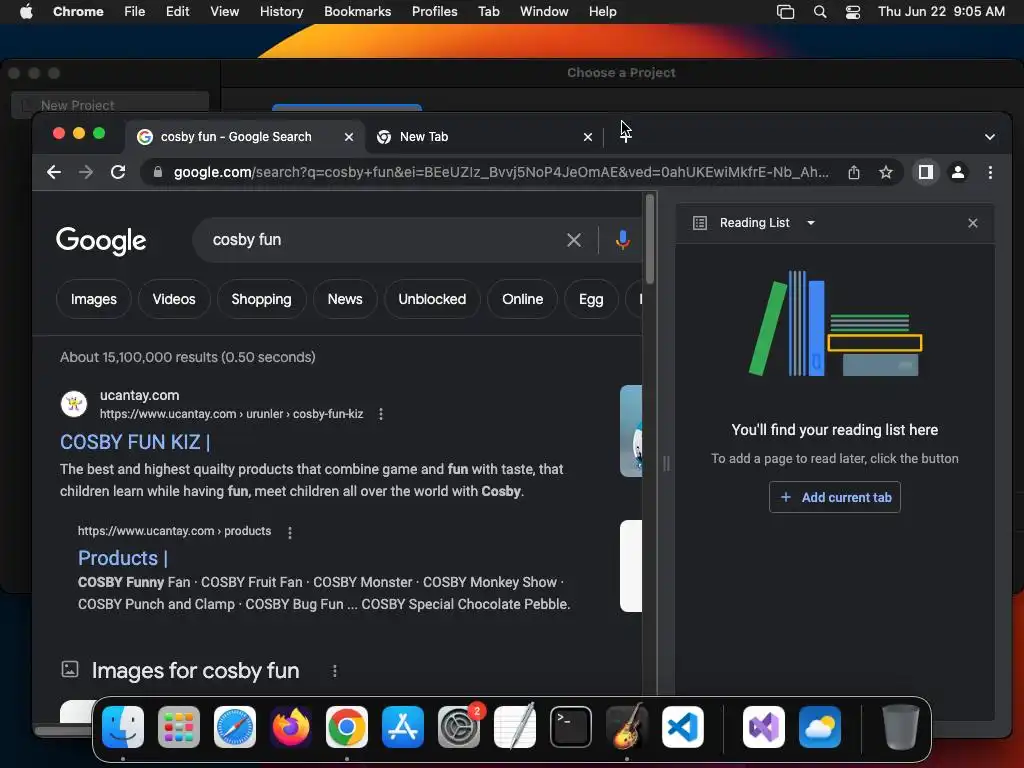Filter results by Shopping

point(261,299)
